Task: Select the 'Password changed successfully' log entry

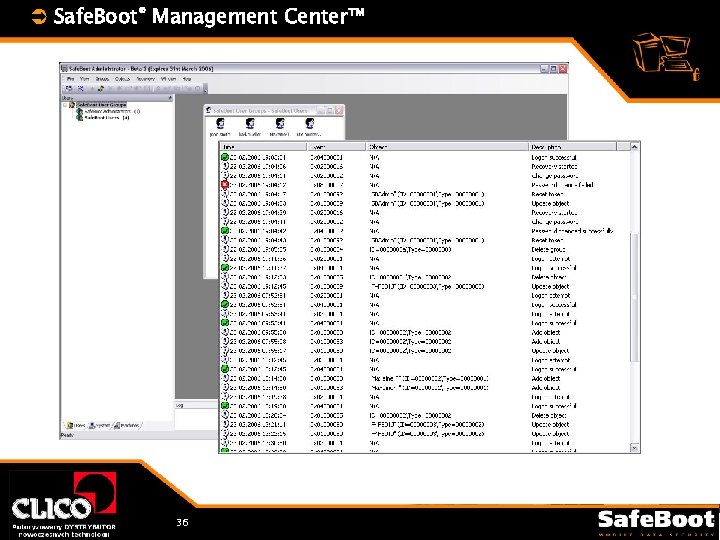Action: coord(425,231)
